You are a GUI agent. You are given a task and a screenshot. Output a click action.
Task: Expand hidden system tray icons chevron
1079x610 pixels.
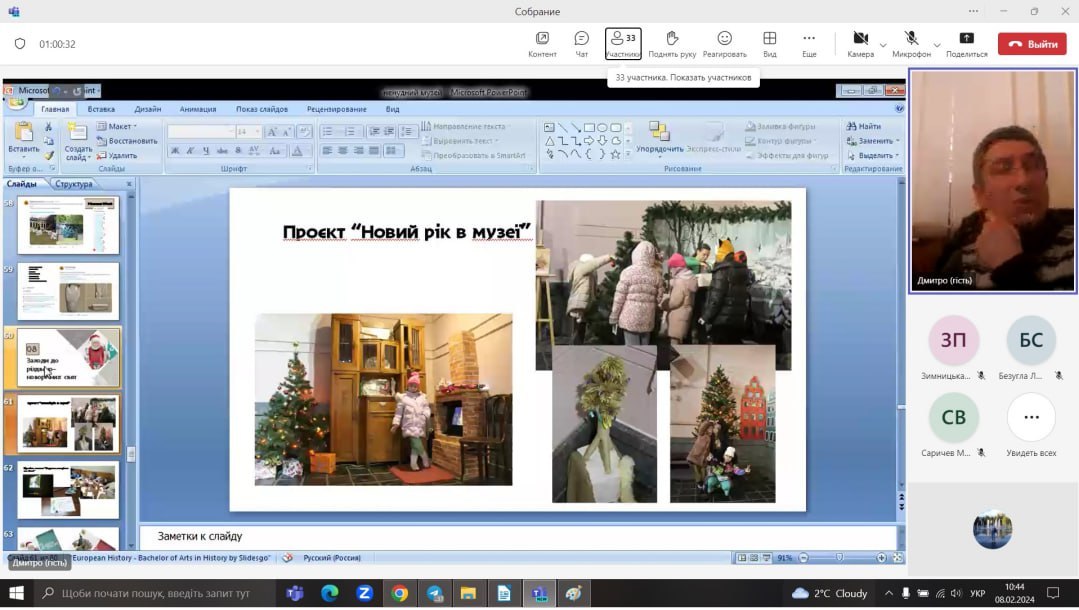click(x=888, y=593)
